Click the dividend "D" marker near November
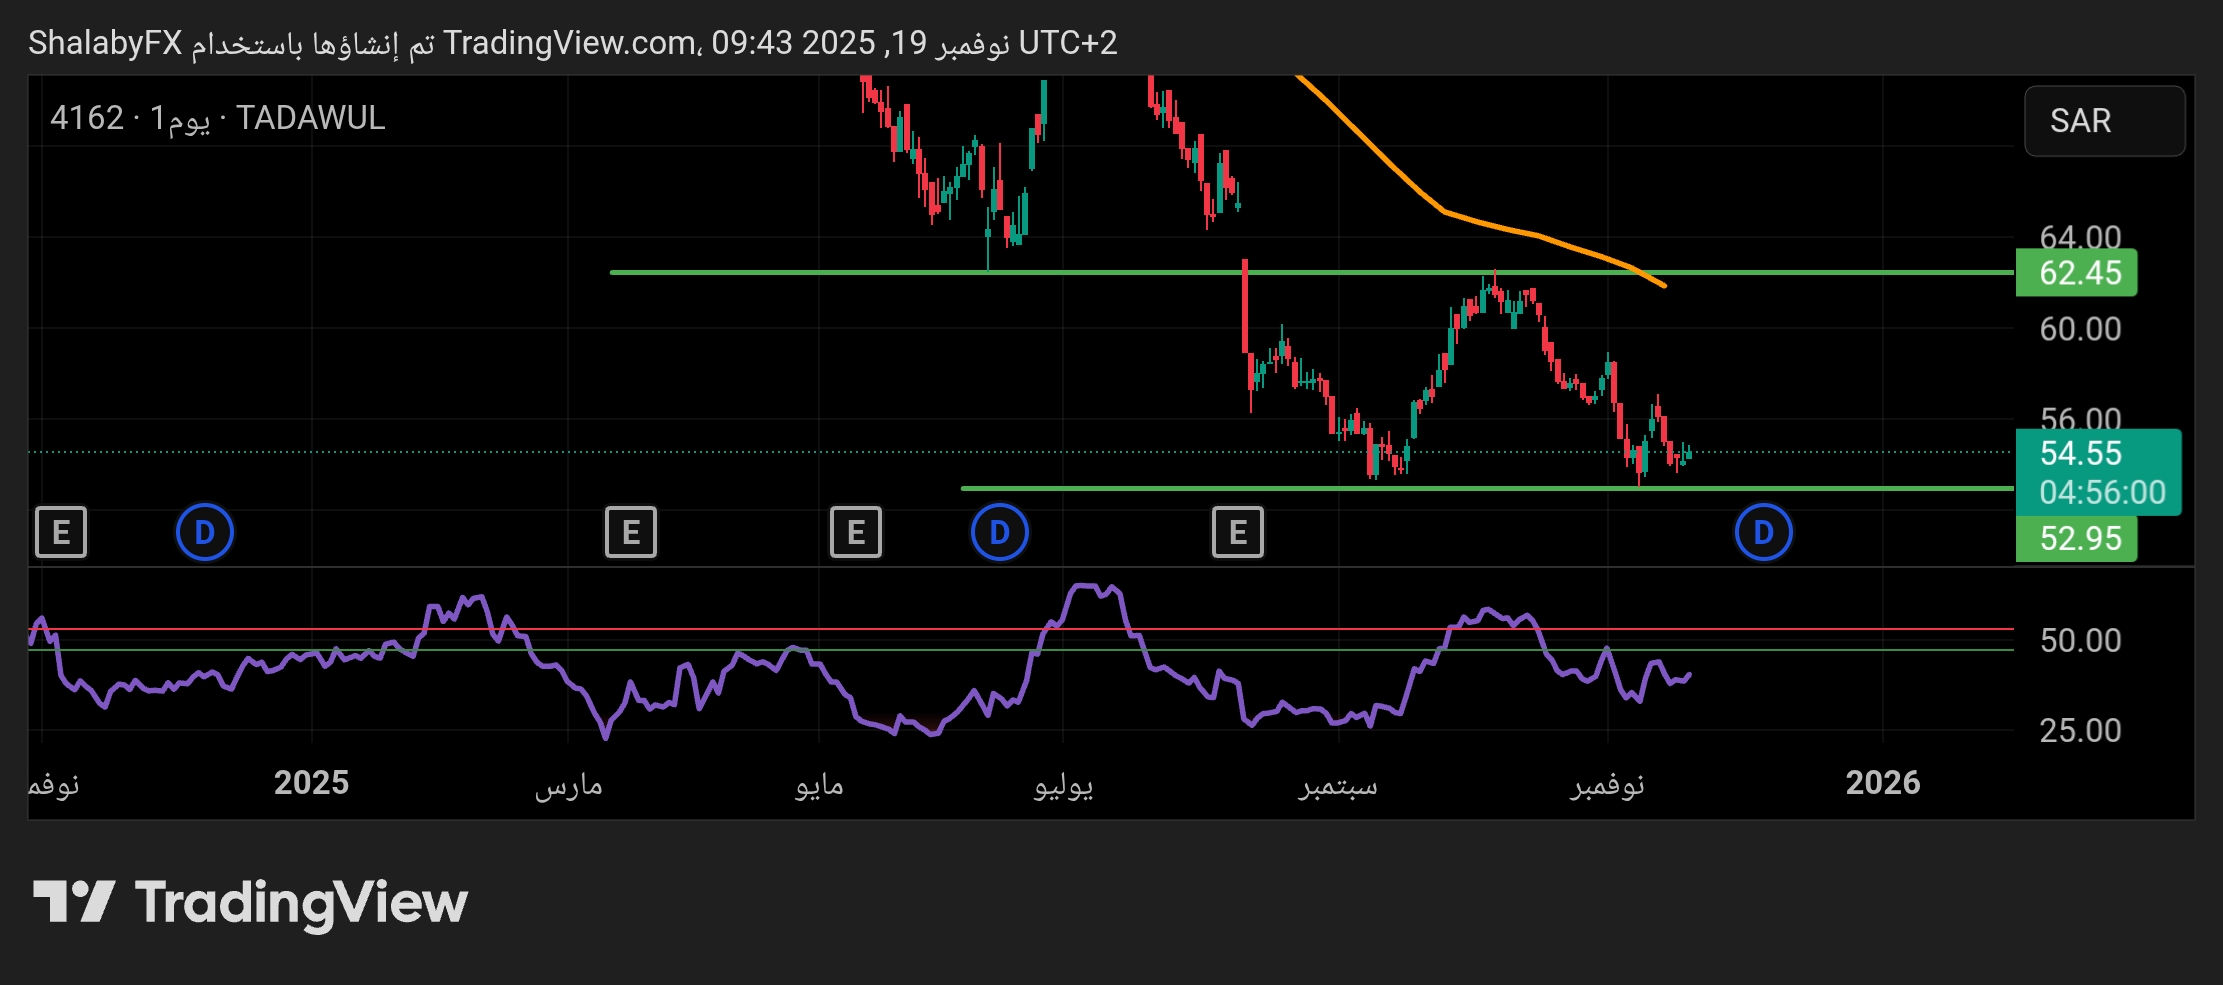The image size is (2223, 985). [x=1763, y=532]
